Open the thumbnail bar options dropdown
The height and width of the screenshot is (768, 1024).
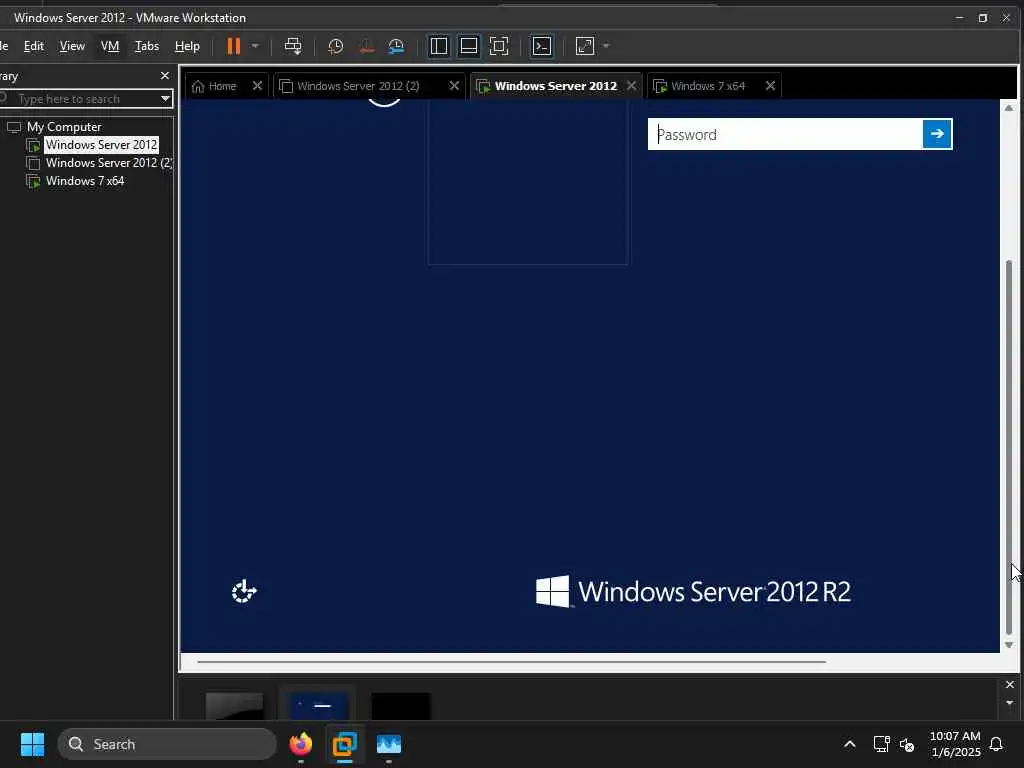coord(1010,703)
